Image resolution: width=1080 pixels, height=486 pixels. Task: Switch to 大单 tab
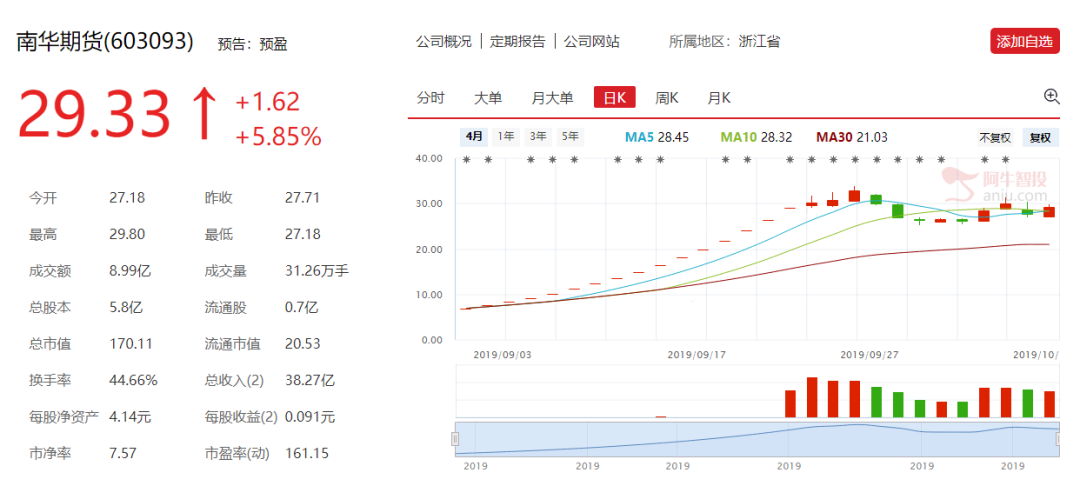488,98
